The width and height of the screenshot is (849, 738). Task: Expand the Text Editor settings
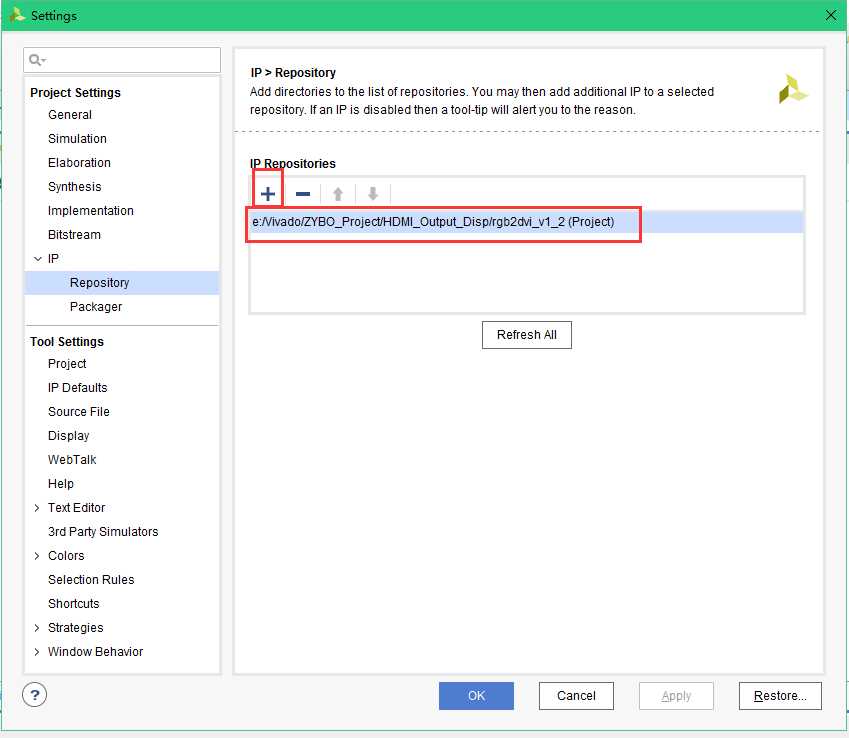pos(37,508)
